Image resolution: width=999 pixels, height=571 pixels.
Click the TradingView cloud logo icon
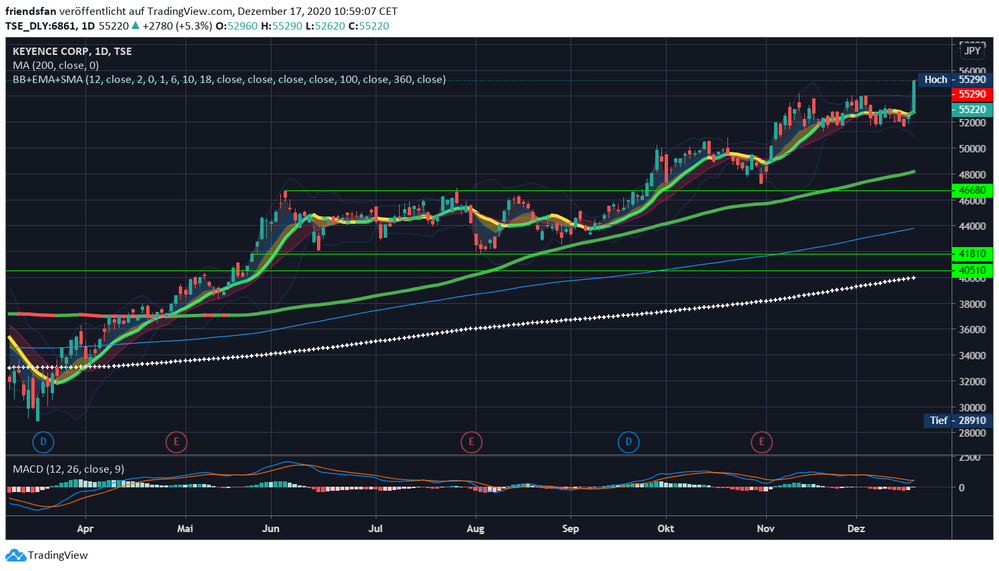pyautogui.click(x=15, y=555)
